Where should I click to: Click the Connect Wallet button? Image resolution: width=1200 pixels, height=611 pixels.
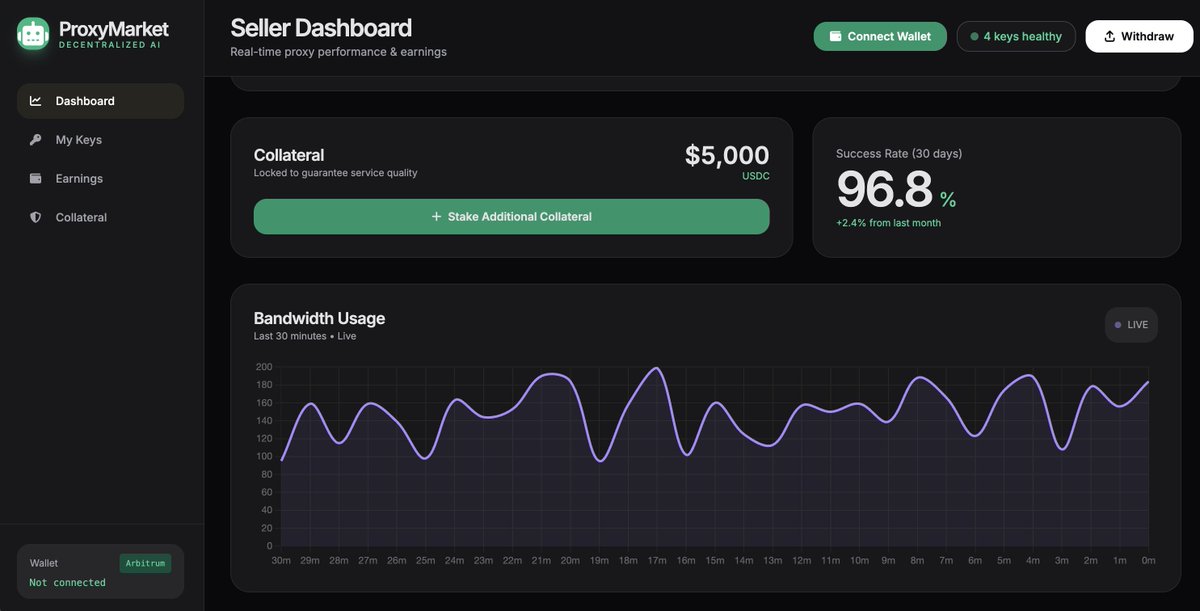pos(880,36)
